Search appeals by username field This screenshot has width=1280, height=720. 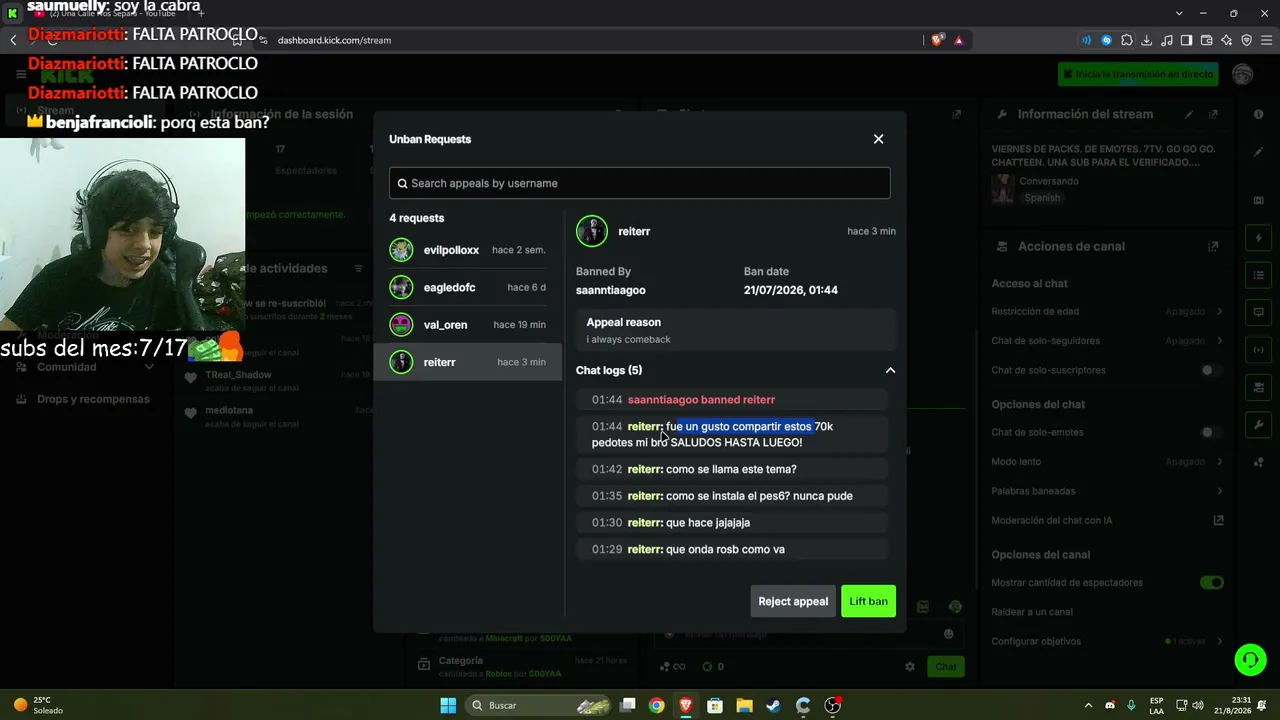[x=639, y=183]
